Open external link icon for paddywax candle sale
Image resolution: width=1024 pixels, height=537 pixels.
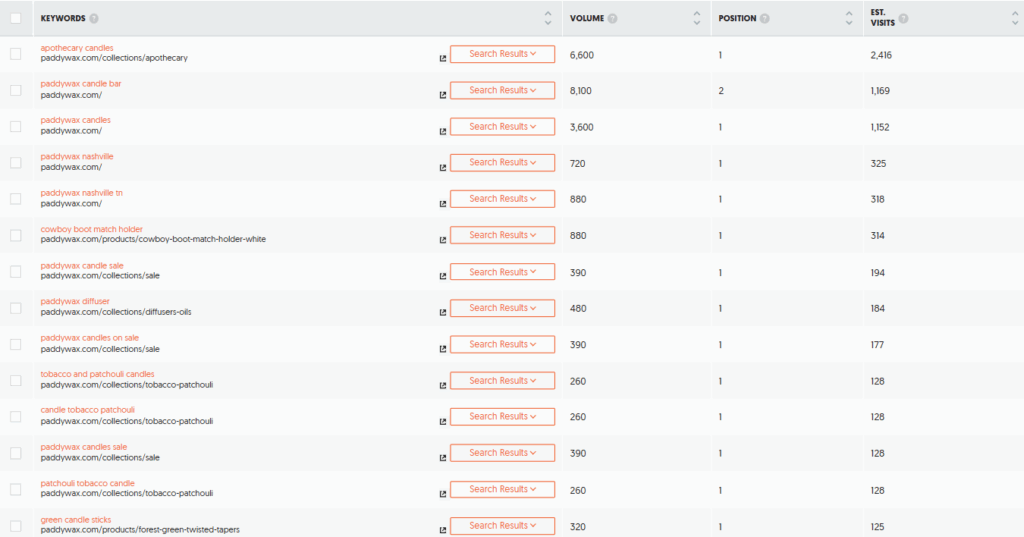[443, 276]
